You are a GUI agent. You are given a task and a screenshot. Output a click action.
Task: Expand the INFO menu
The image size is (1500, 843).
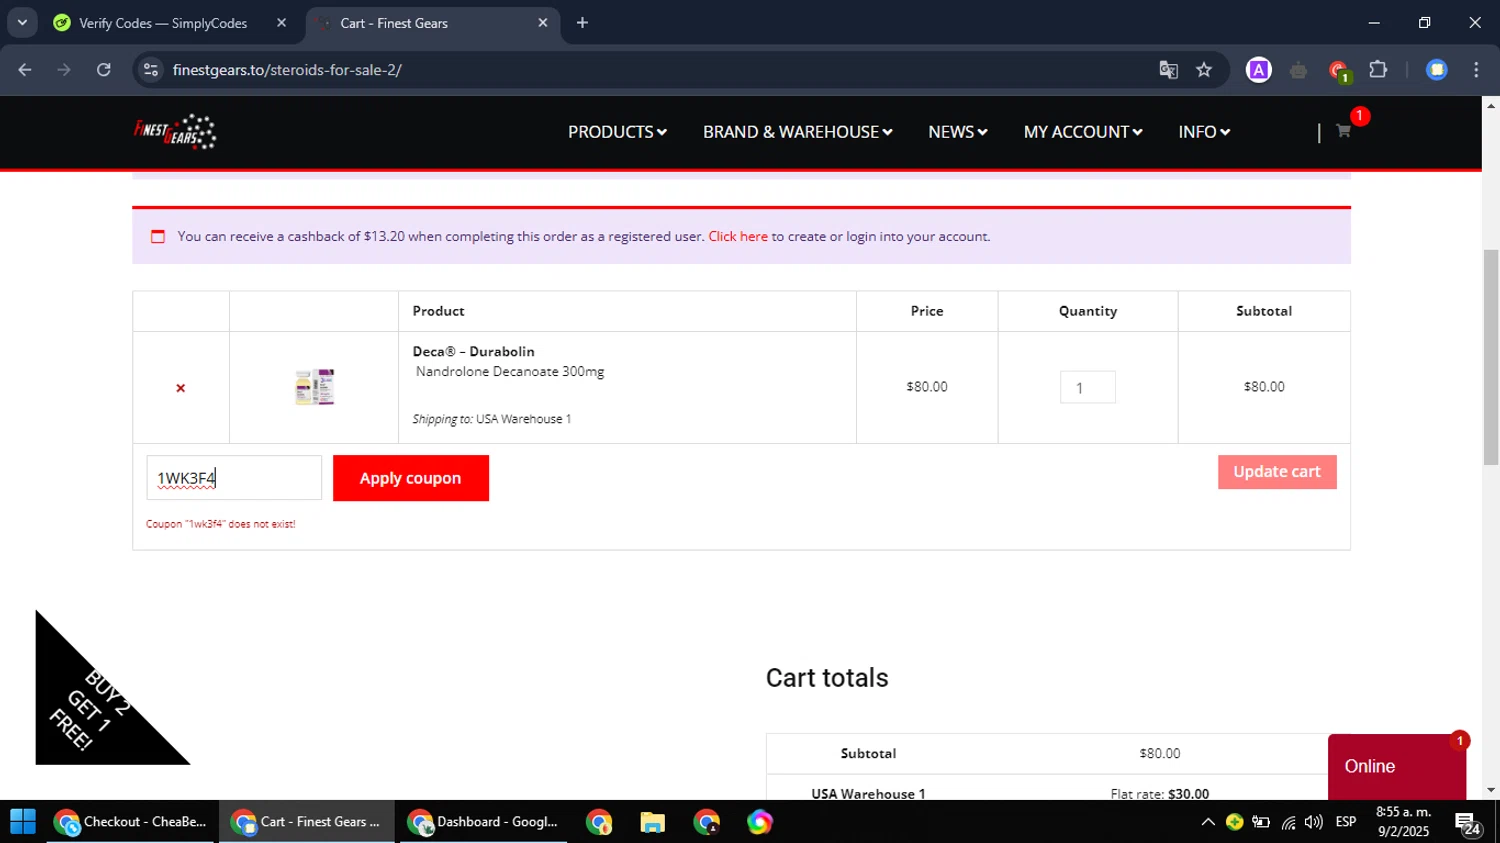coord(1204,132)
